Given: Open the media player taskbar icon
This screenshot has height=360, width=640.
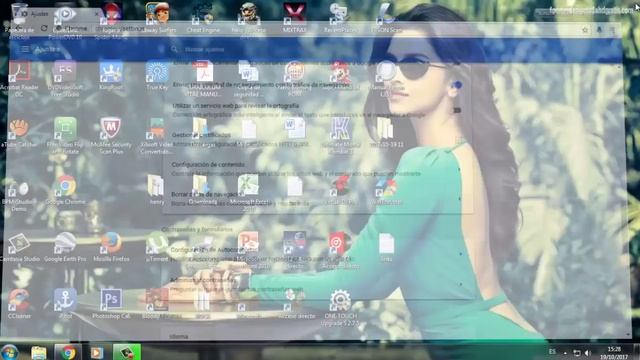Looking at the screenshot, I should coord(97,352).
